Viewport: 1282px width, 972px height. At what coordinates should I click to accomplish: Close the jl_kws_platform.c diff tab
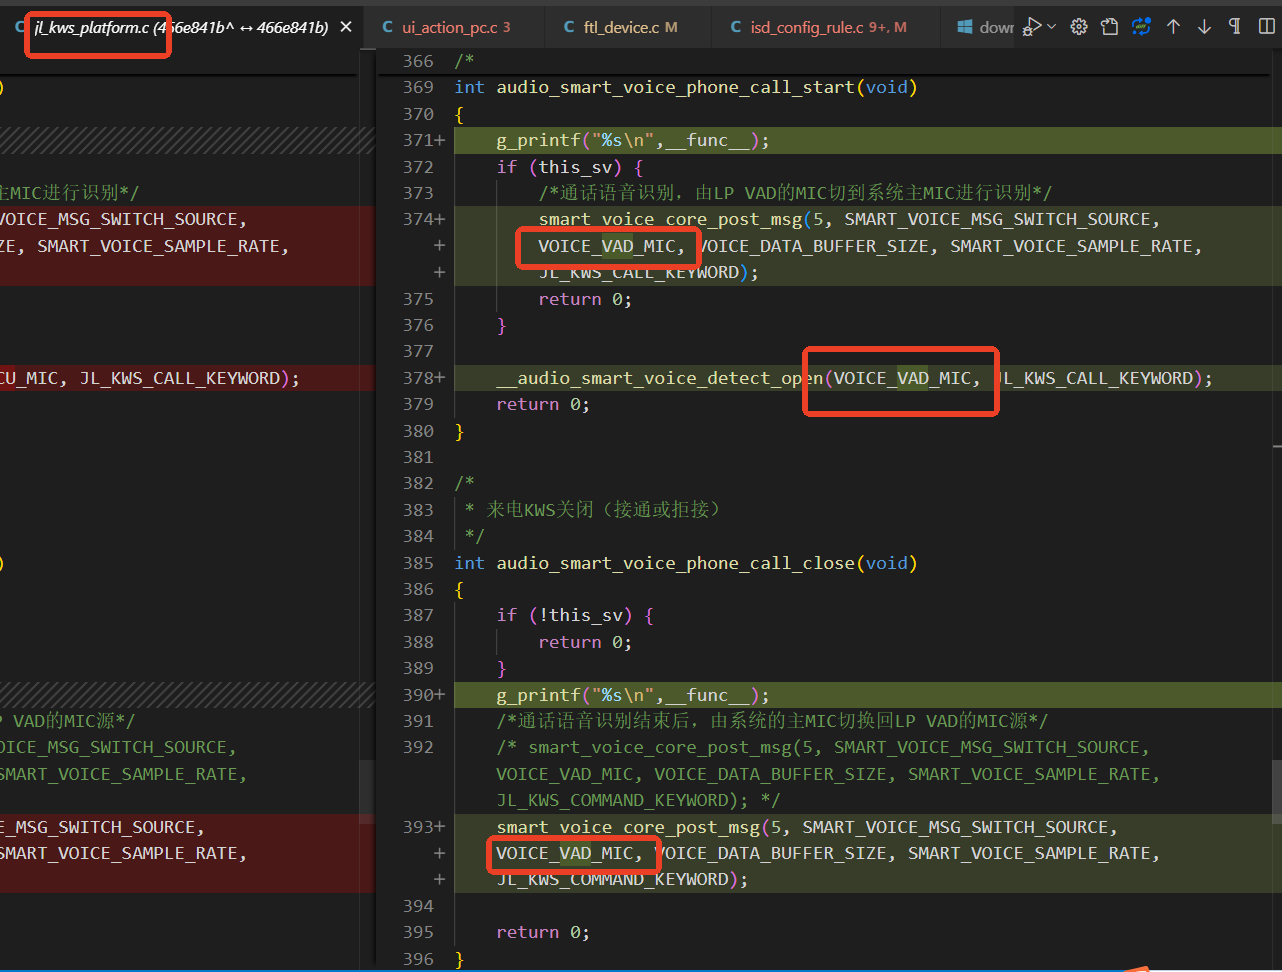tap(346, 27)
